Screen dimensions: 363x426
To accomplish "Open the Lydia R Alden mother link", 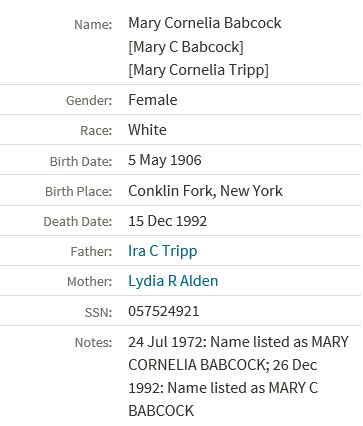I will pos(173,281).
